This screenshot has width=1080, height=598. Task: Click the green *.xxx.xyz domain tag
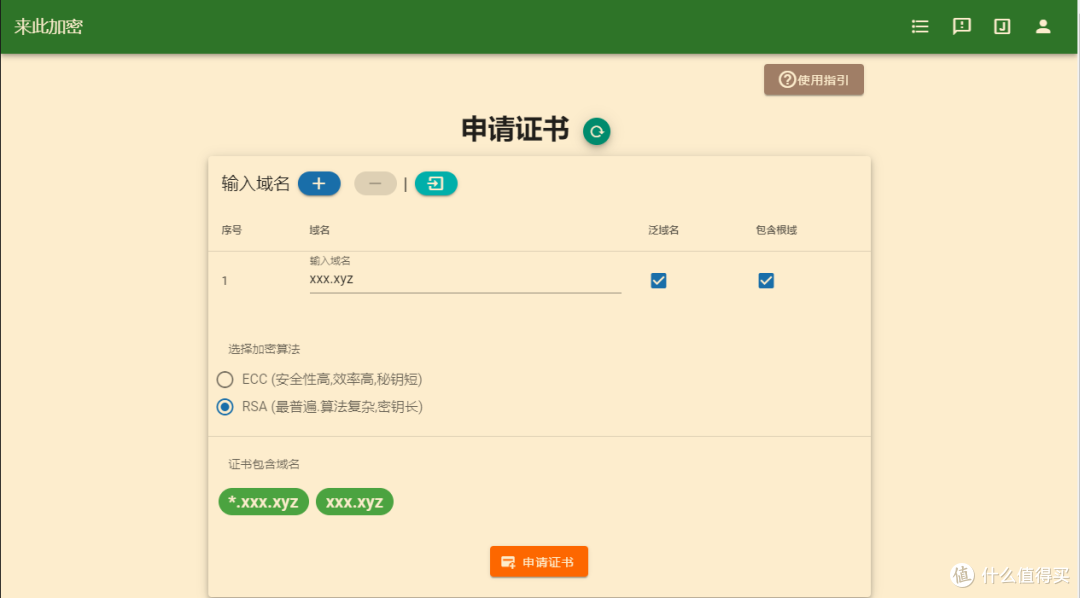[263, 501]
